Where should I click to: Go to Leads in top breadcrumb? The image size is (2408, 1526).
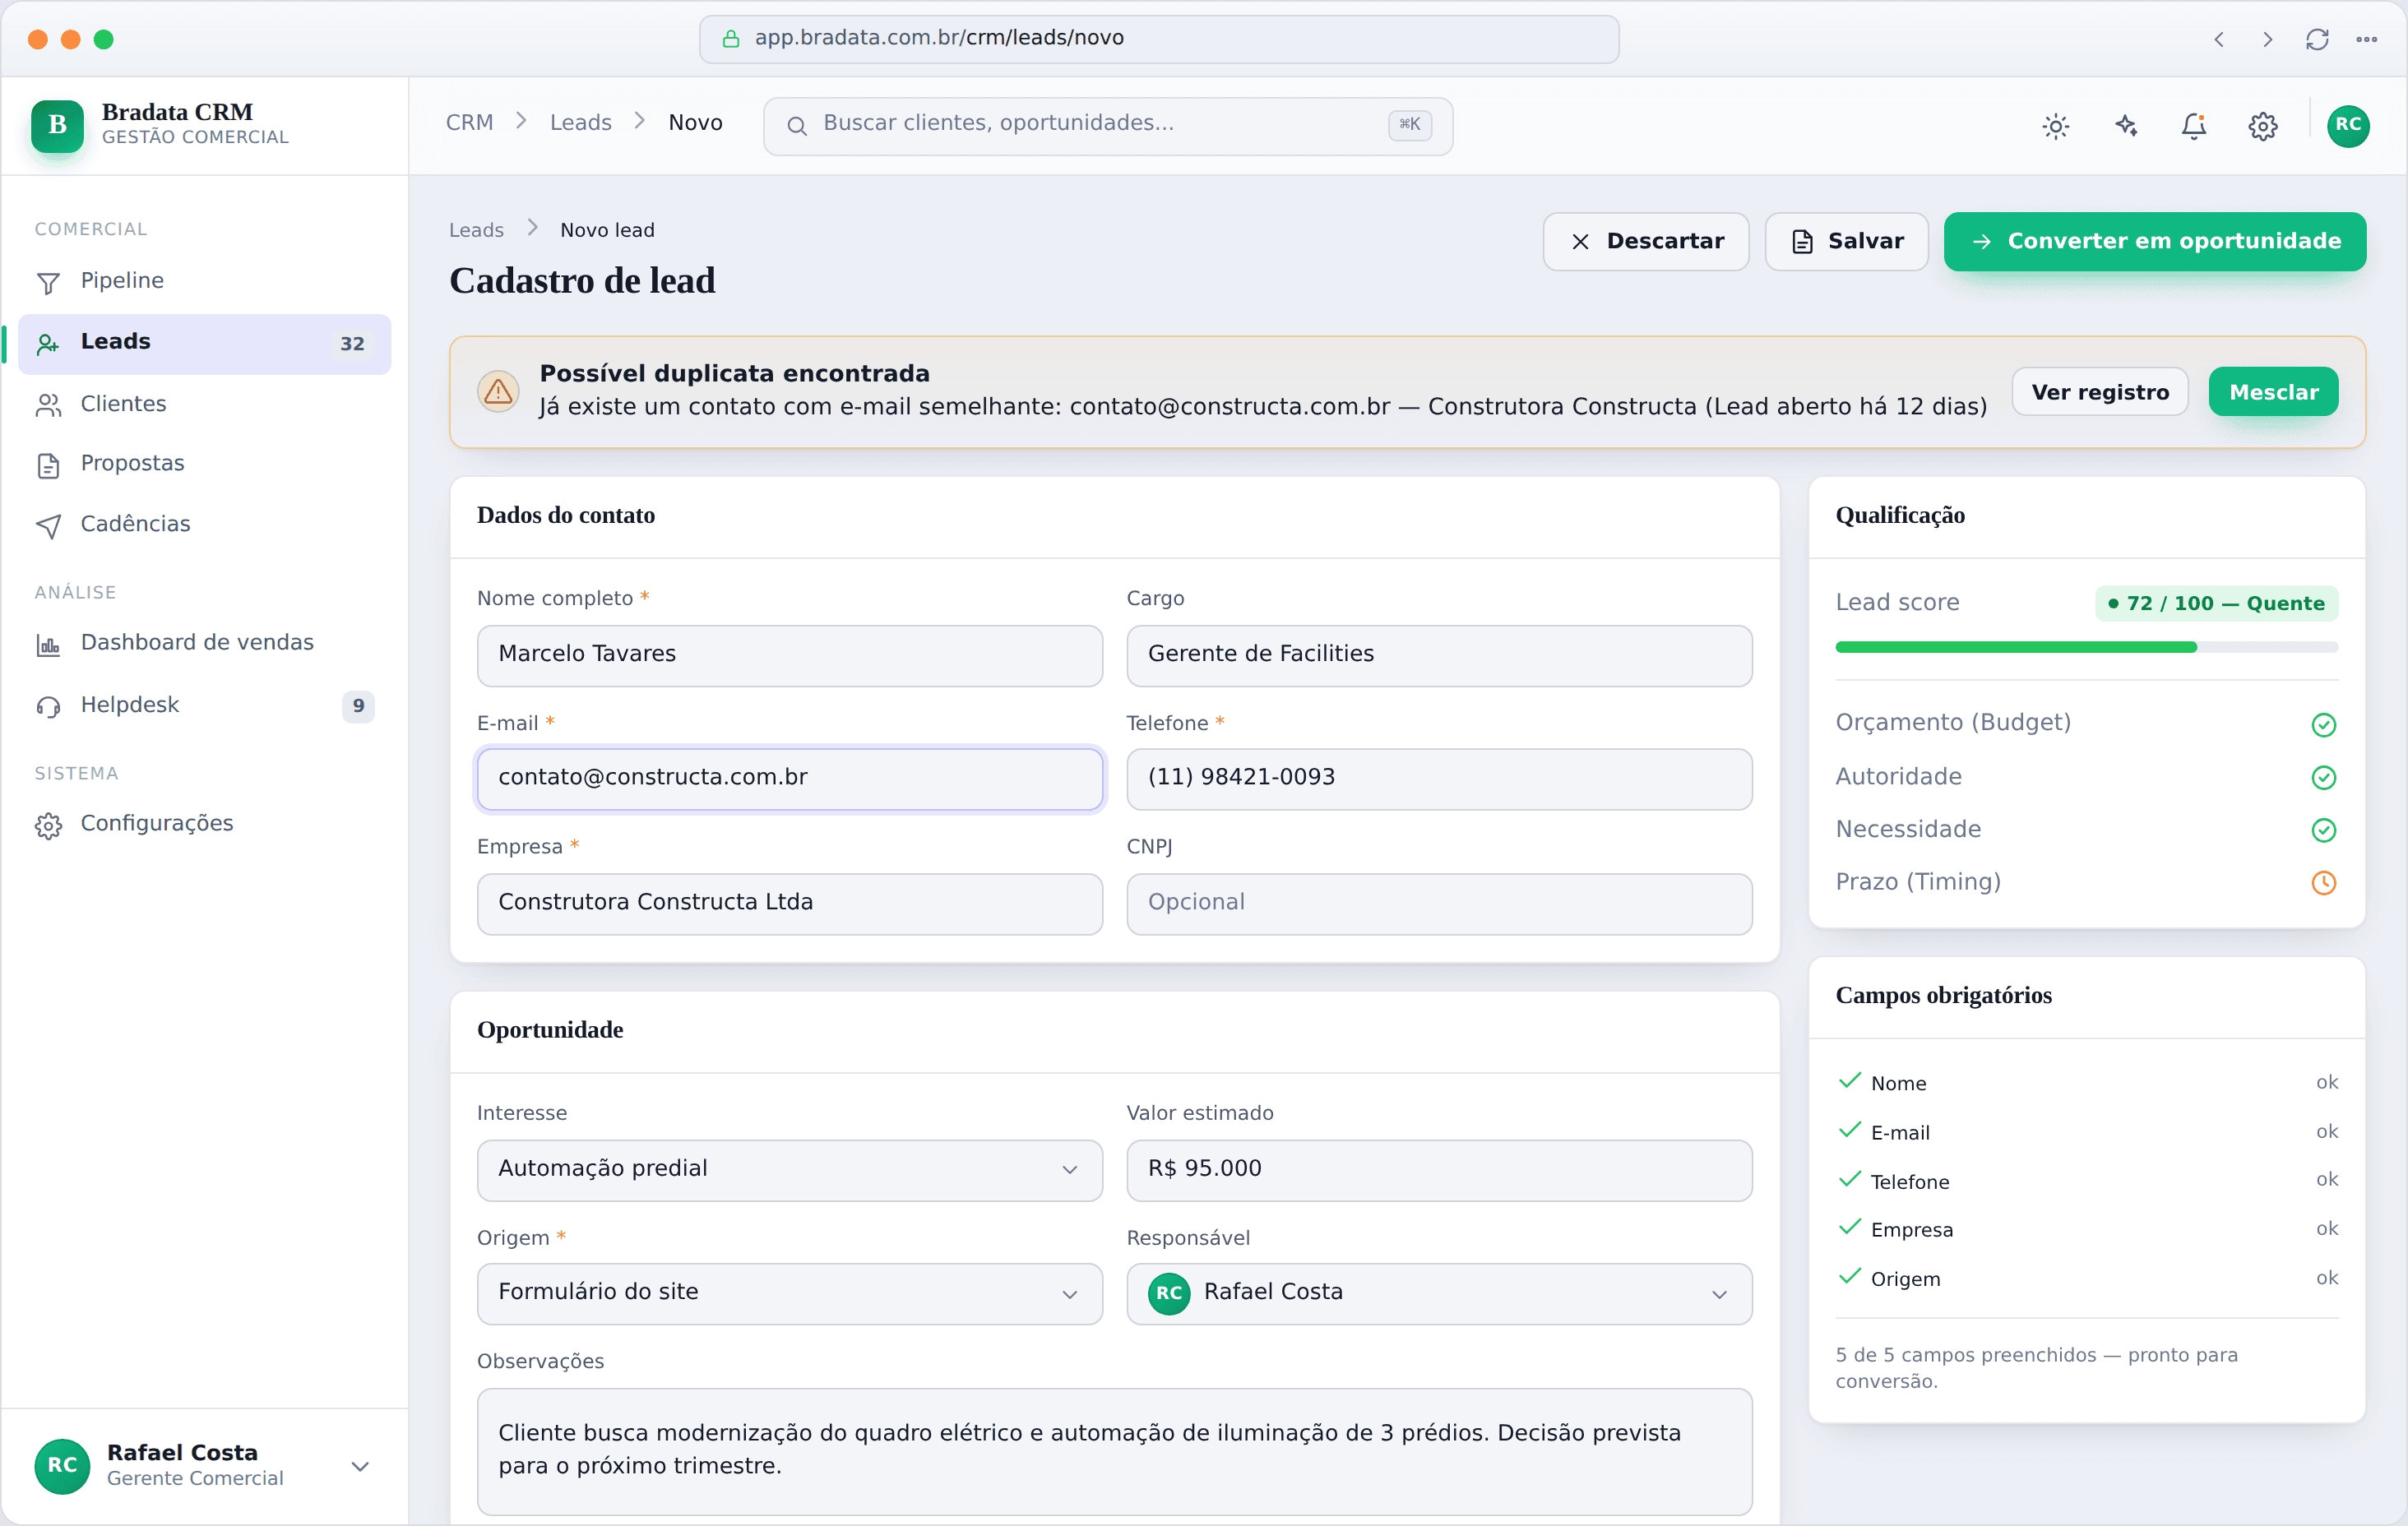coord(580,123)
